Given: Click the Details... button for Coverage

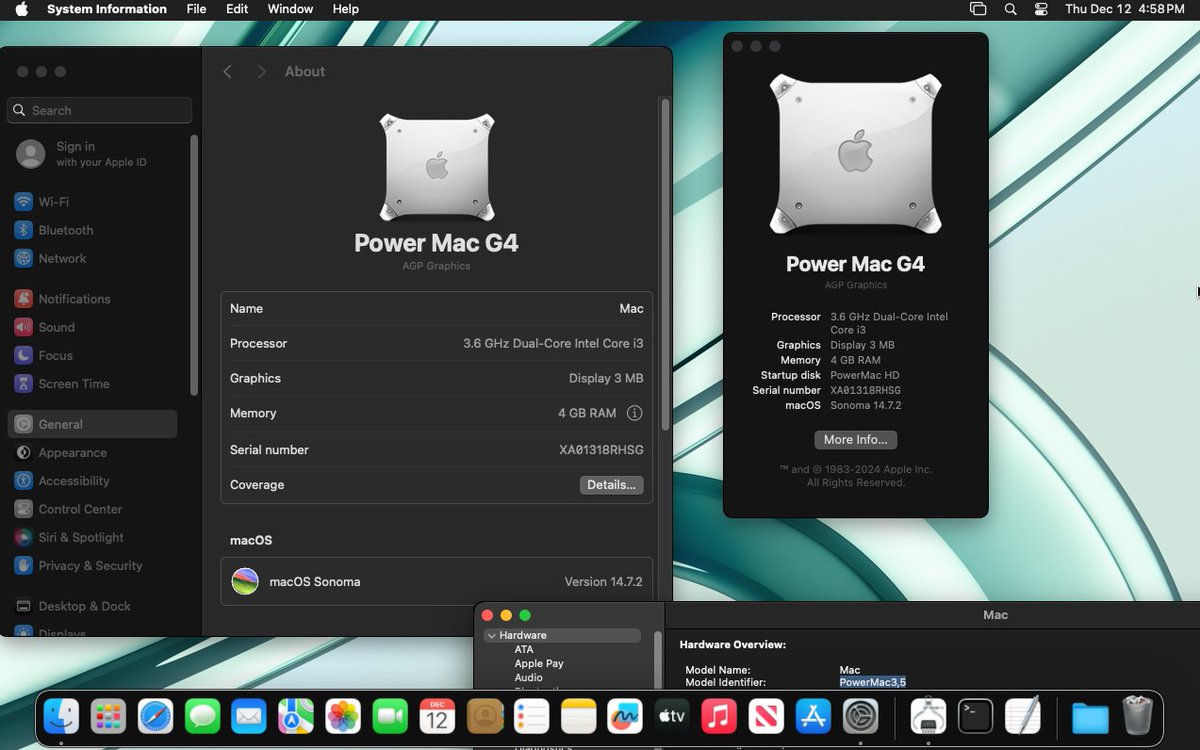Looking at the screenshot, I should 611,485.
